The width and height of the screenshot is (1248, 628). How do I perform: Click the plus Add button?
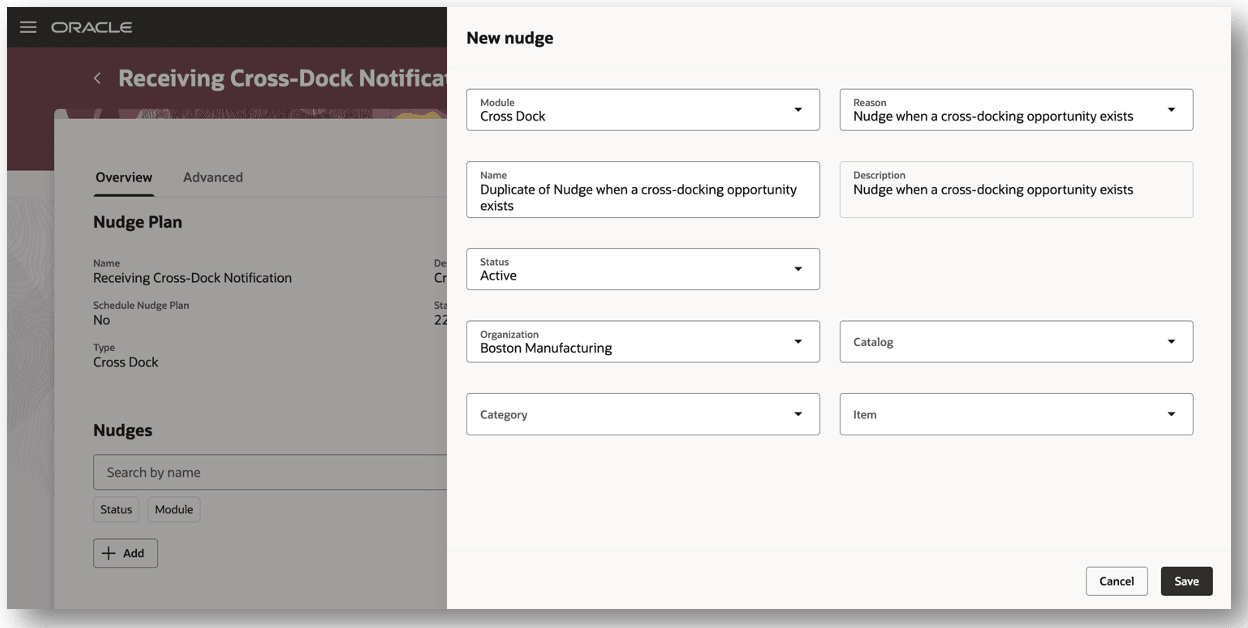click(125, 553)
